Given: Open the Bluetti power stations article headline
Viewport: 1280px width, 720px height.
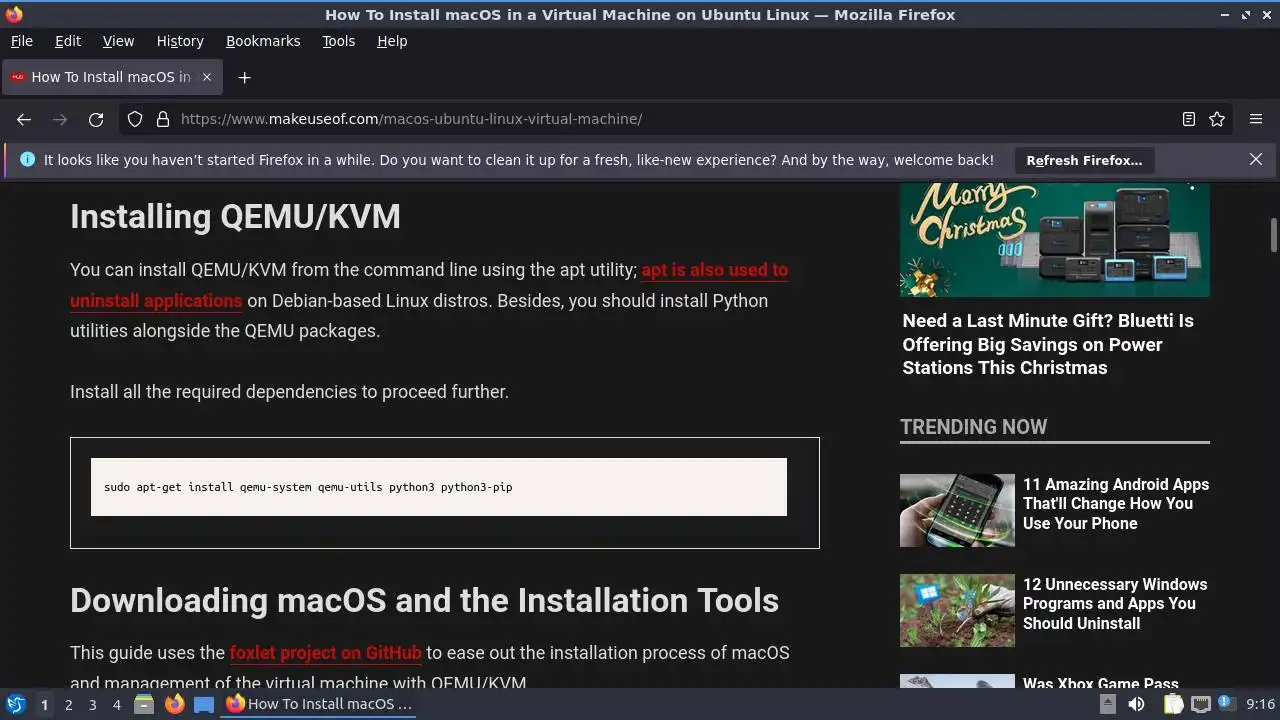Looking at the screenshot, I should pos(1048,344).
